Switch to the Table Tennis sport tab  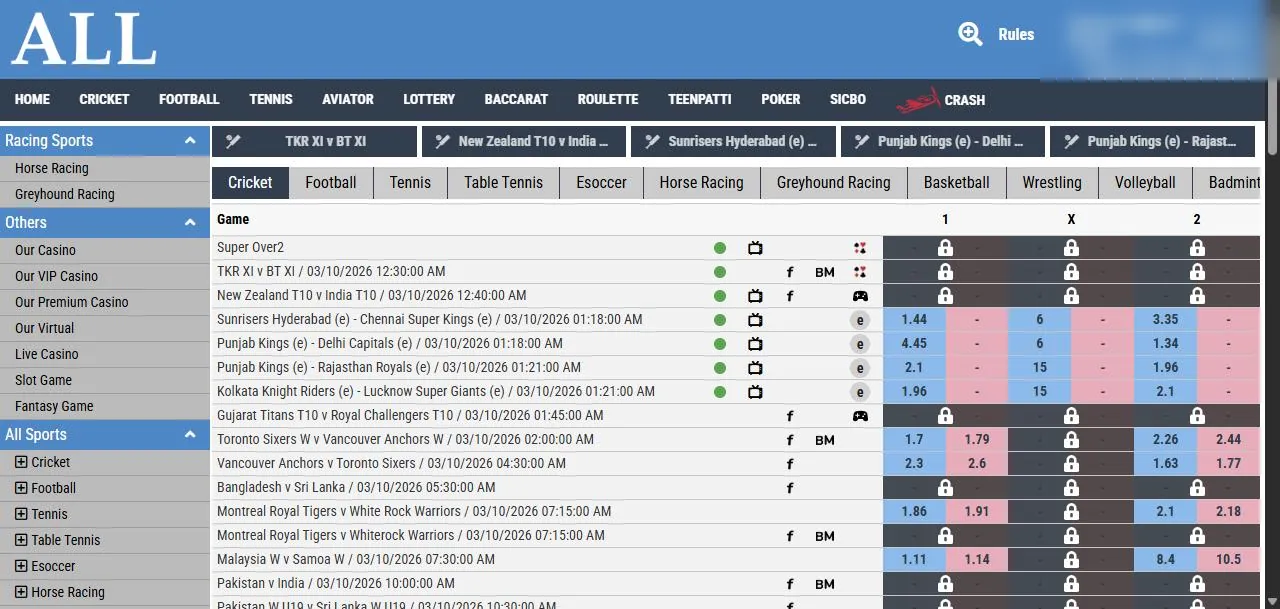504,182
